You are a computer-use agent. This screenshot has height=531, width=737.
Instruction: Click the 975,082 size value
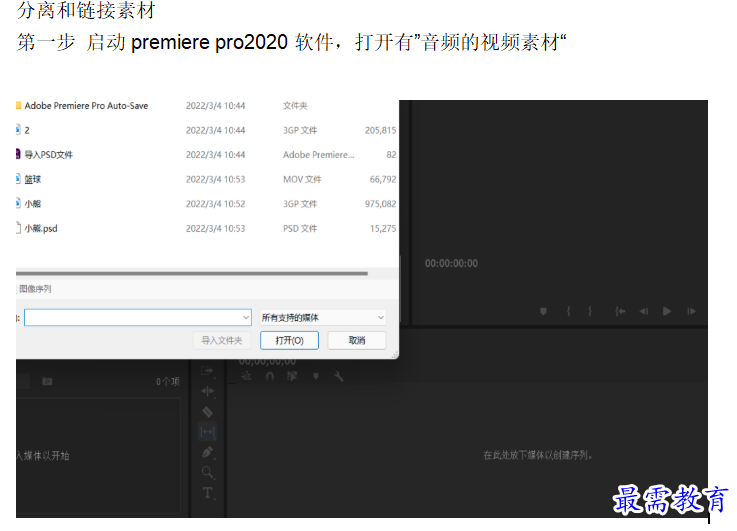point(380,203)
